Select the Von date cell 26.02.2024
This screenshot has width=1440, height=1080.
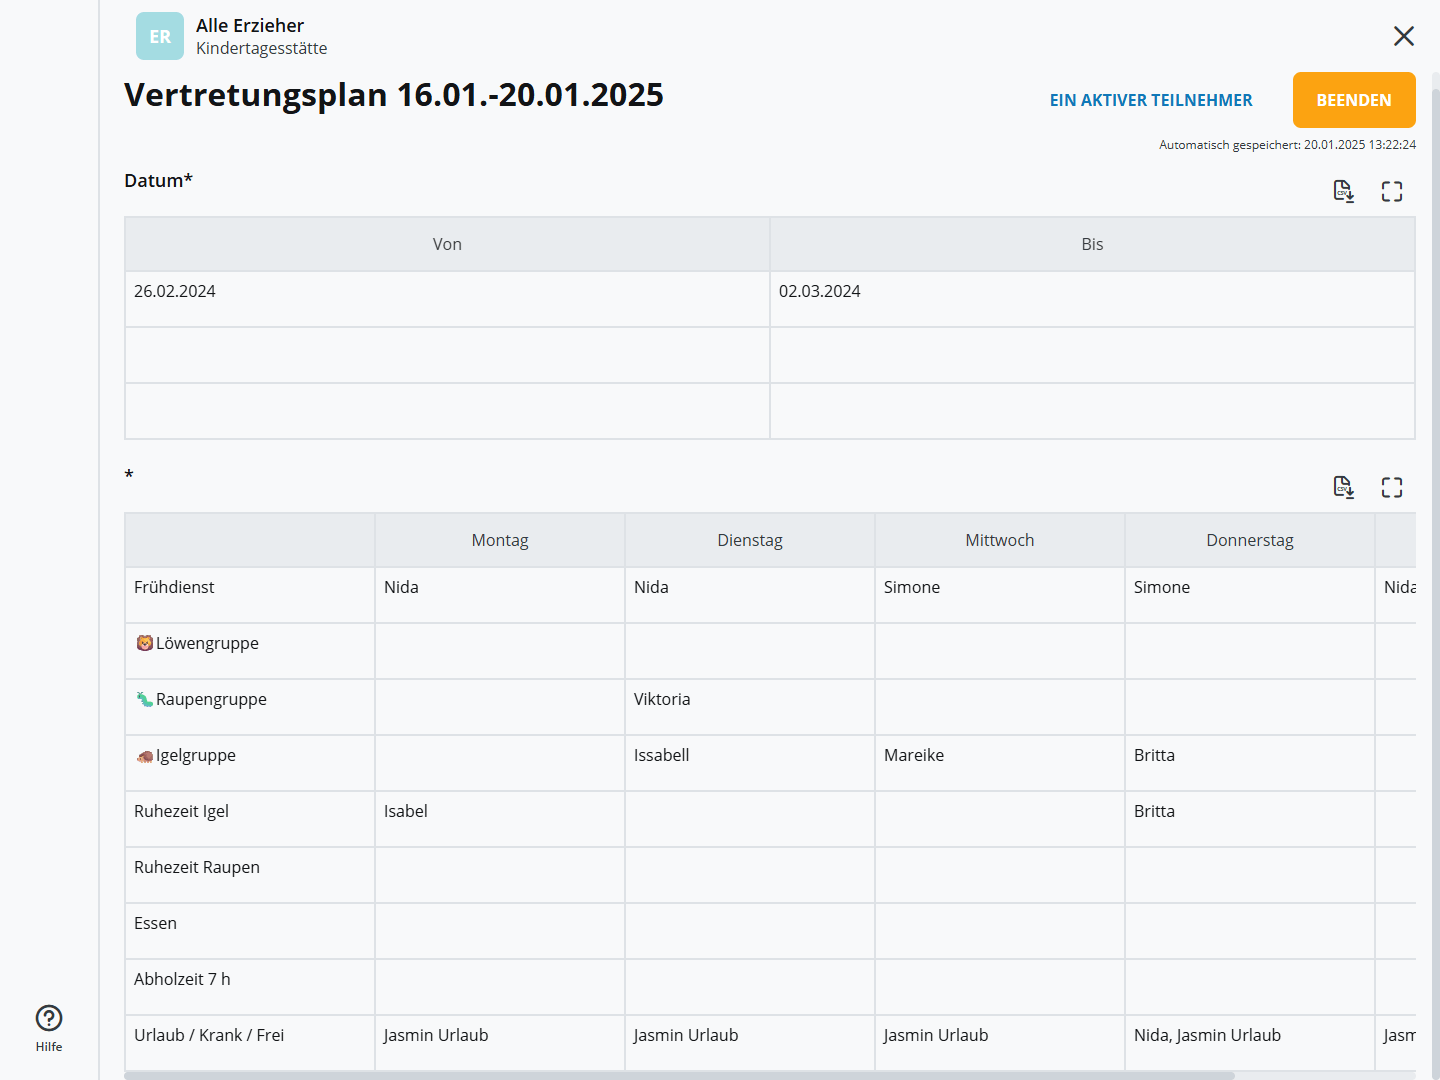click(447, 298)
